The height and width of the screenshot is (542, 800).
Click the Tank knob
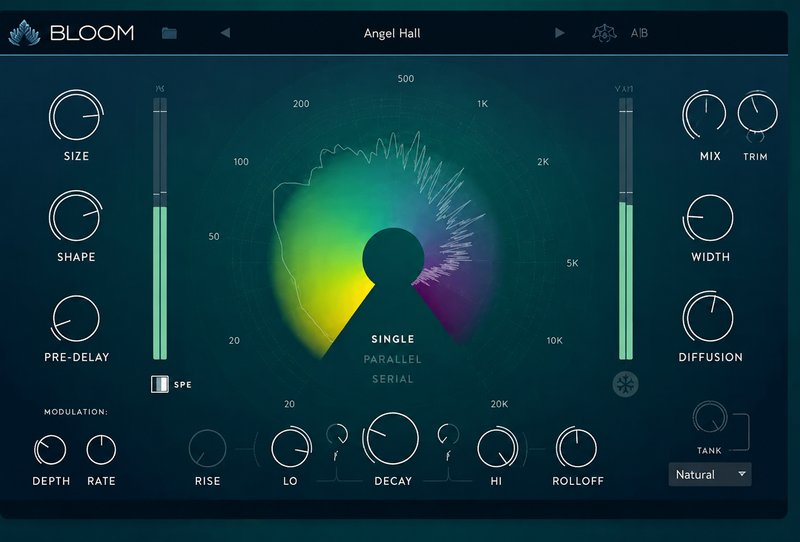pos(710,417)
